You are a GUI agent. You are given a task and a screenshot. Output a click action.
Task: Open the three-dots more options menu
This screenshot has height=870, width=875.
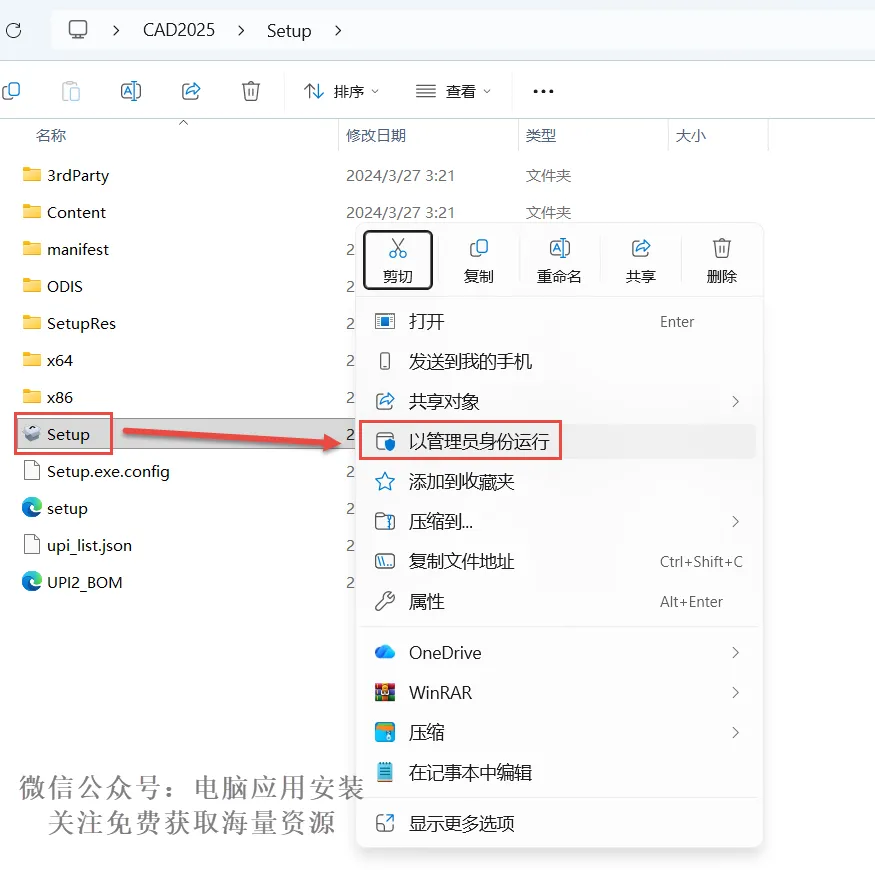coord(543,92)
